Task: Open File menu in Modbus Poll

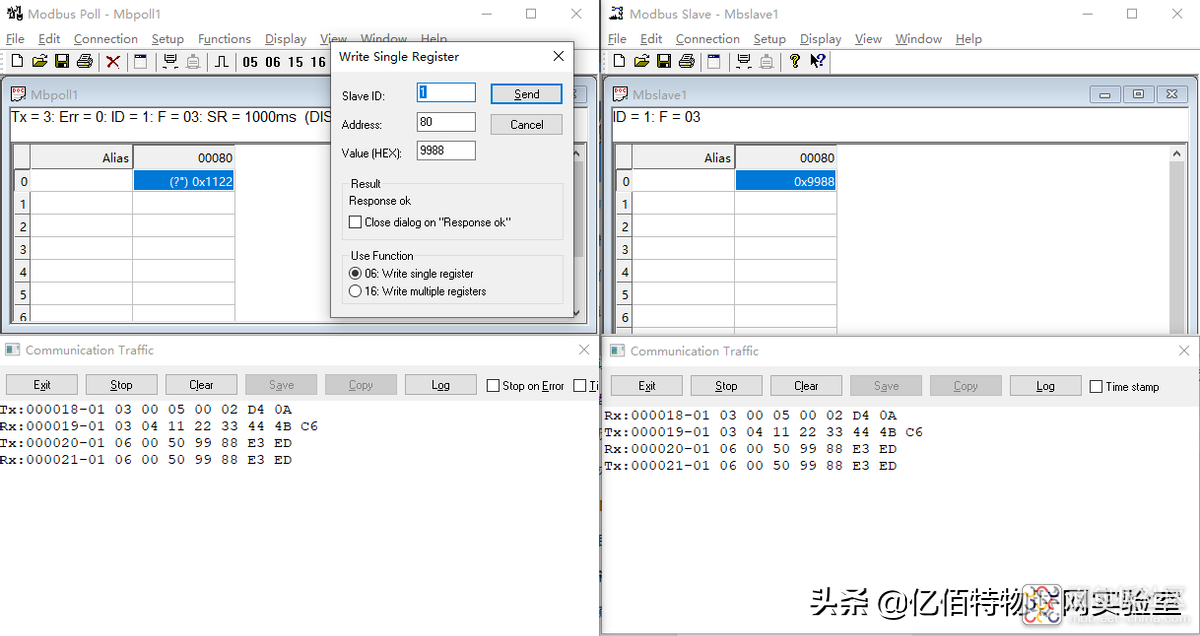Action: 15,39
